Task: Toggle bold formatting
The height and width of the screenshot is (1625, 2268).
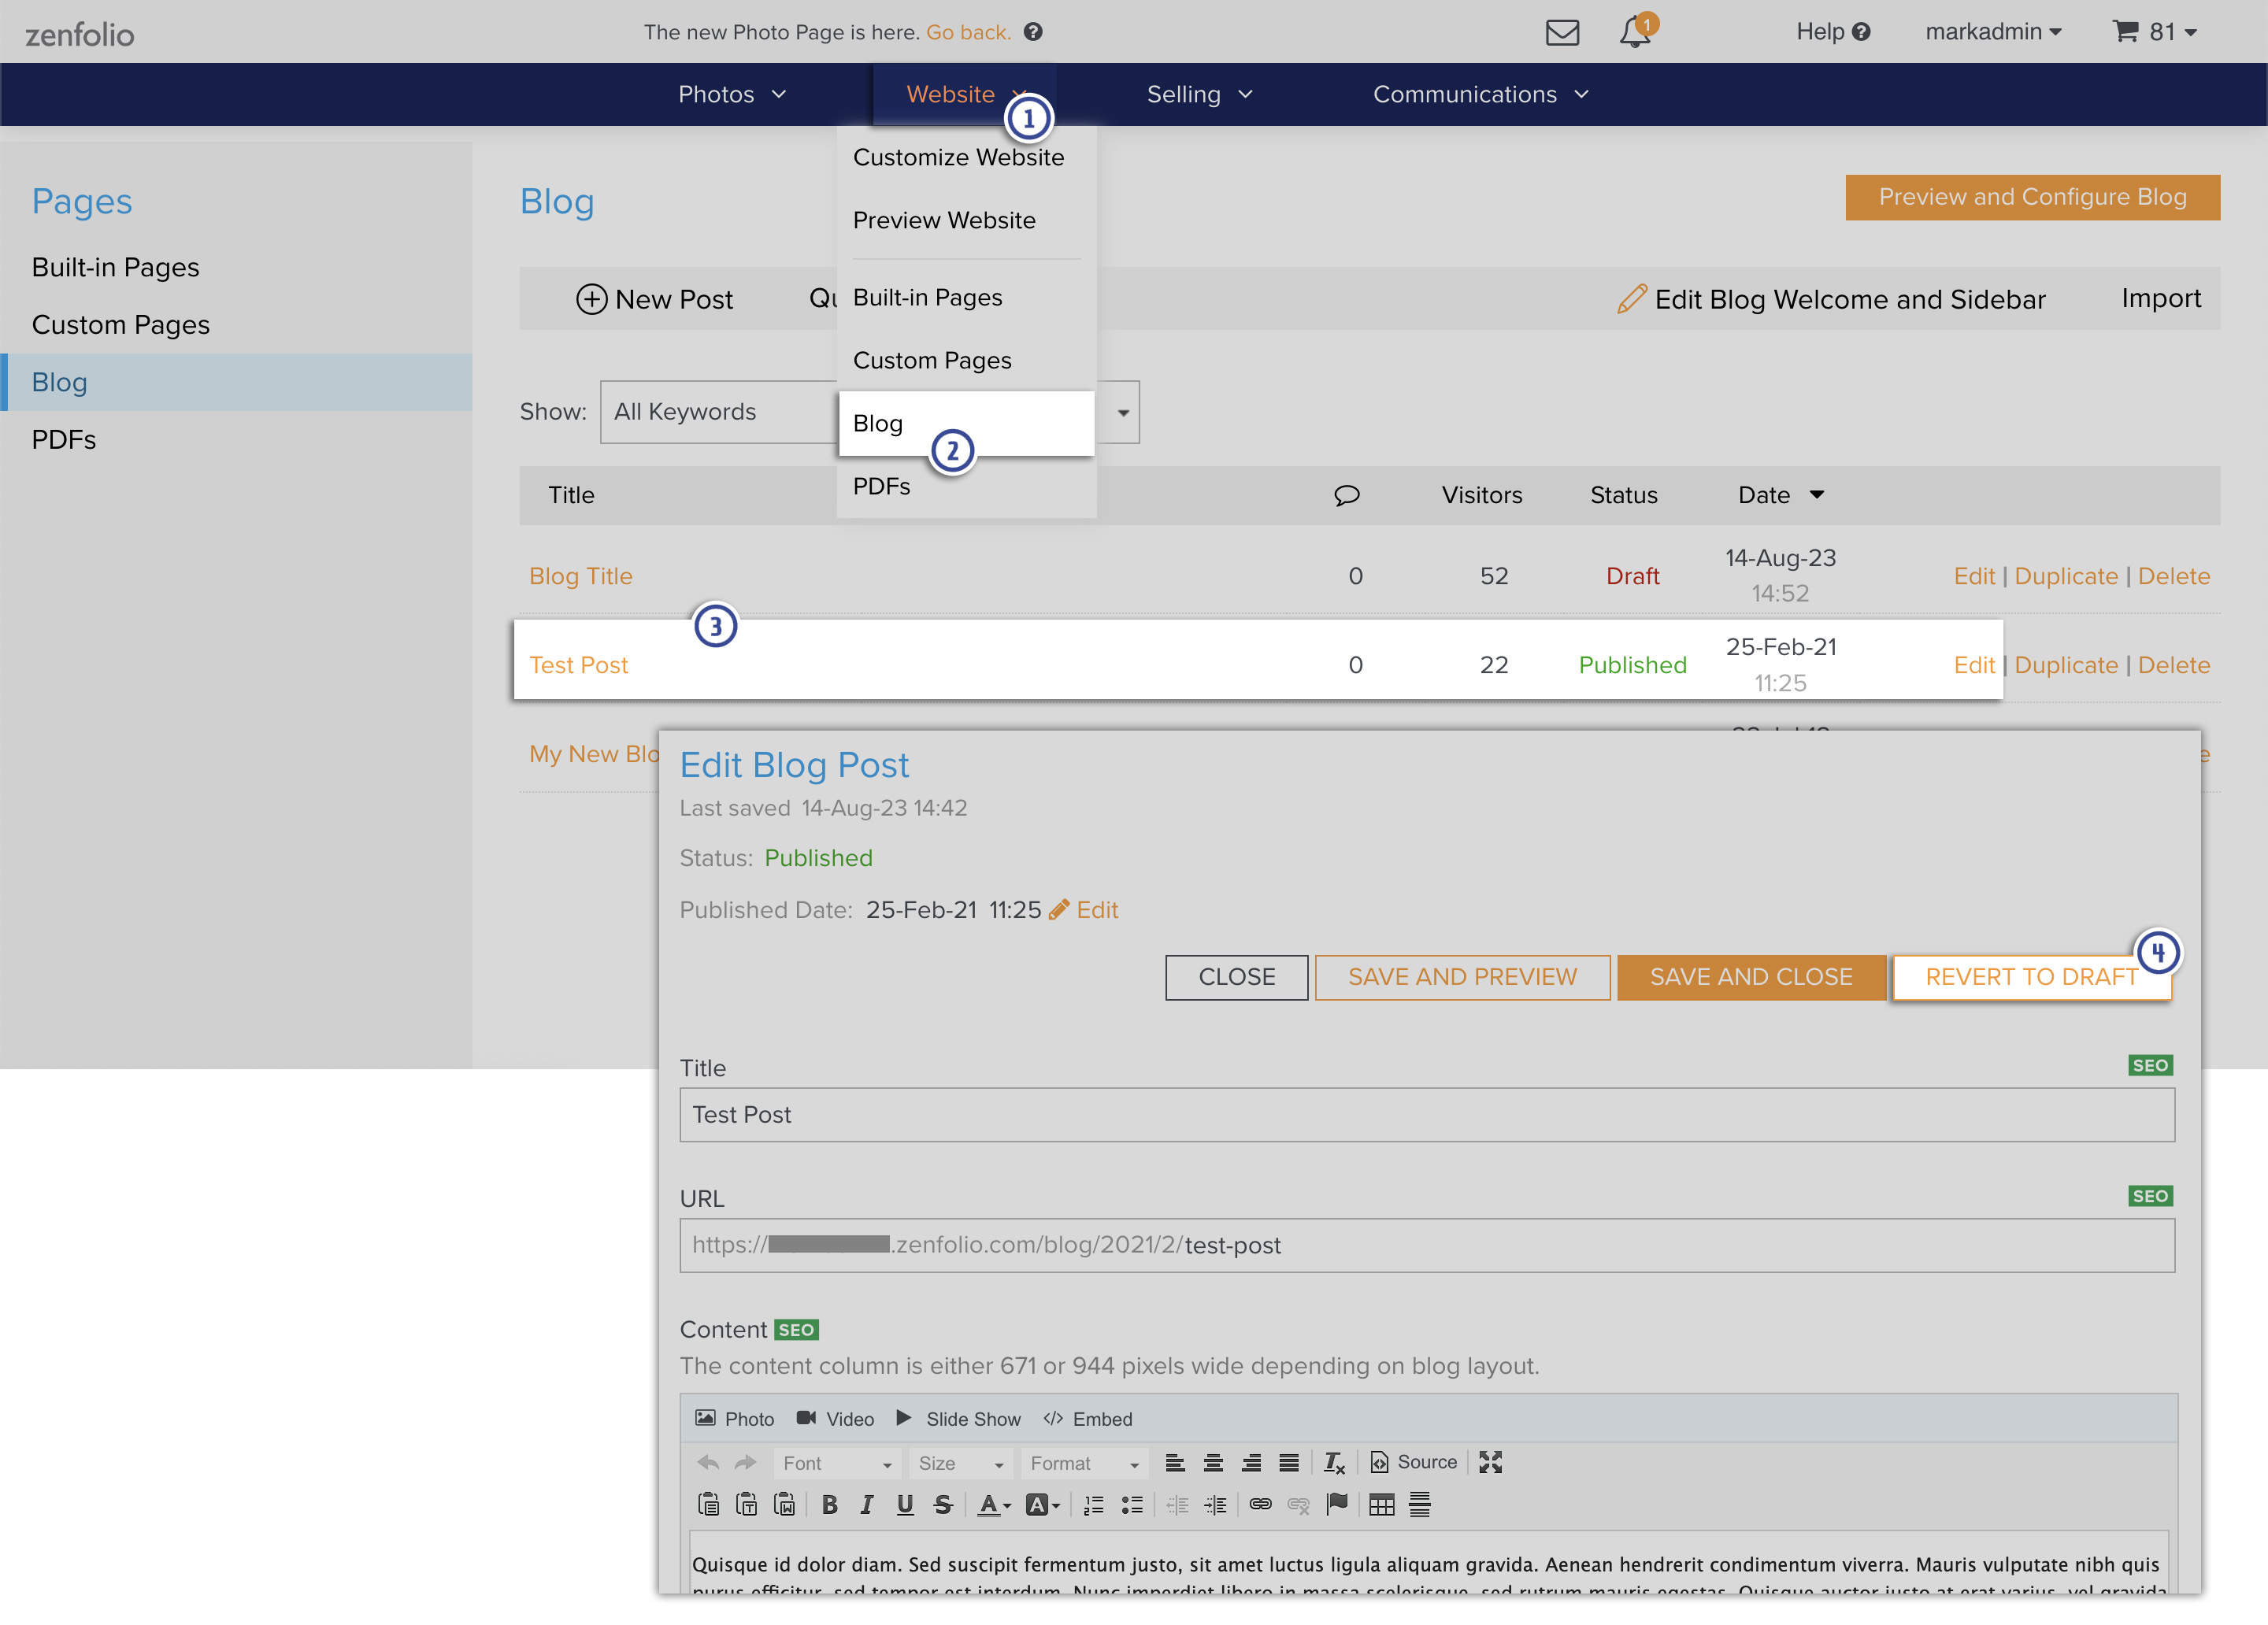Action: (x=829, y=1504)
